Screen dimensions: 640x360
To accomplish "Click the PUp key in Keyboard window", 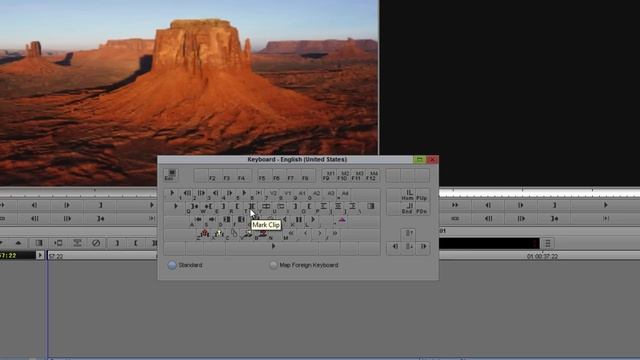I will (x=422, y=195).
